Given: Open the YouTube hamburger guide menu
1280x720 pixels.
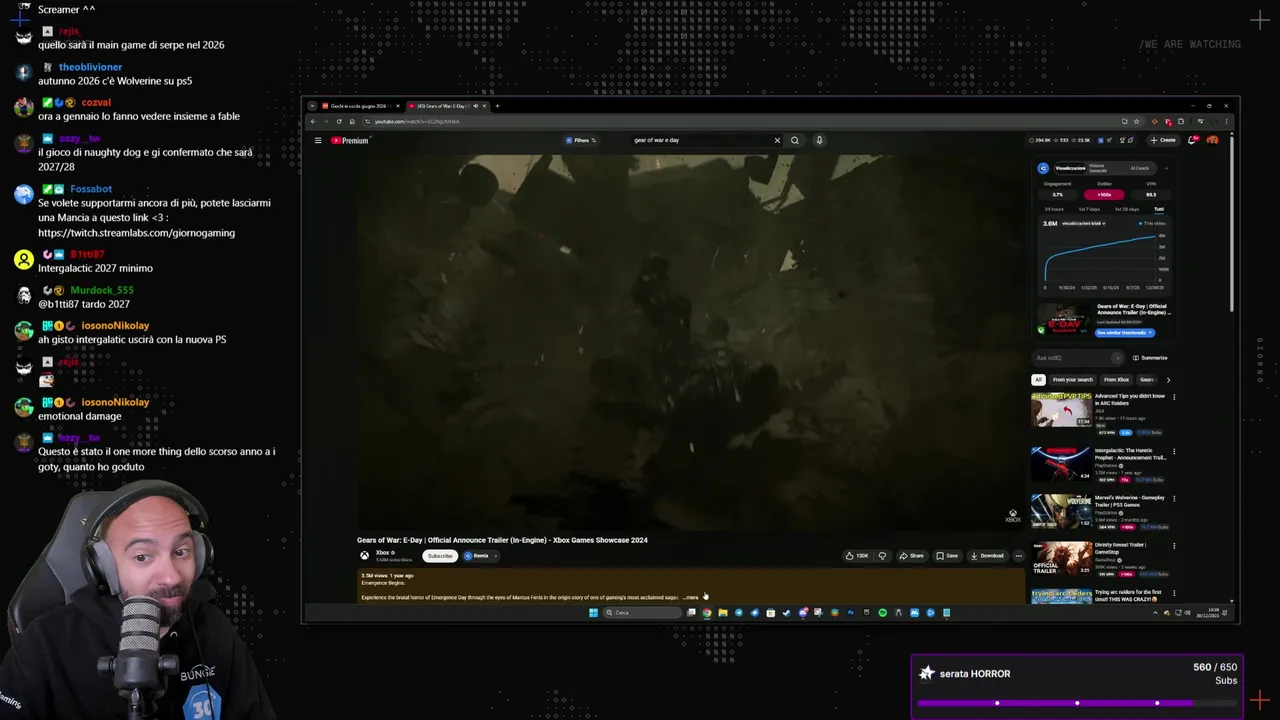Looking at the screenshot, I should [318, 140].
